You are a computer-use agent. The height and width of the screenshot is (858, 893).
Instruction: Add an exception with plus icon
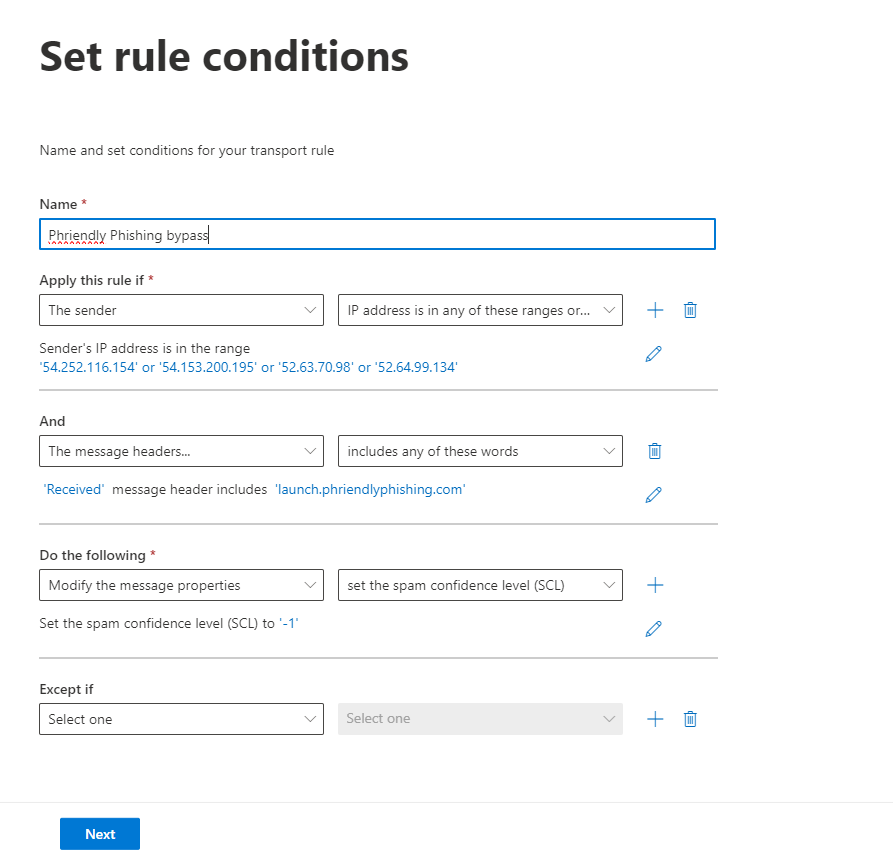pos(655,719)
